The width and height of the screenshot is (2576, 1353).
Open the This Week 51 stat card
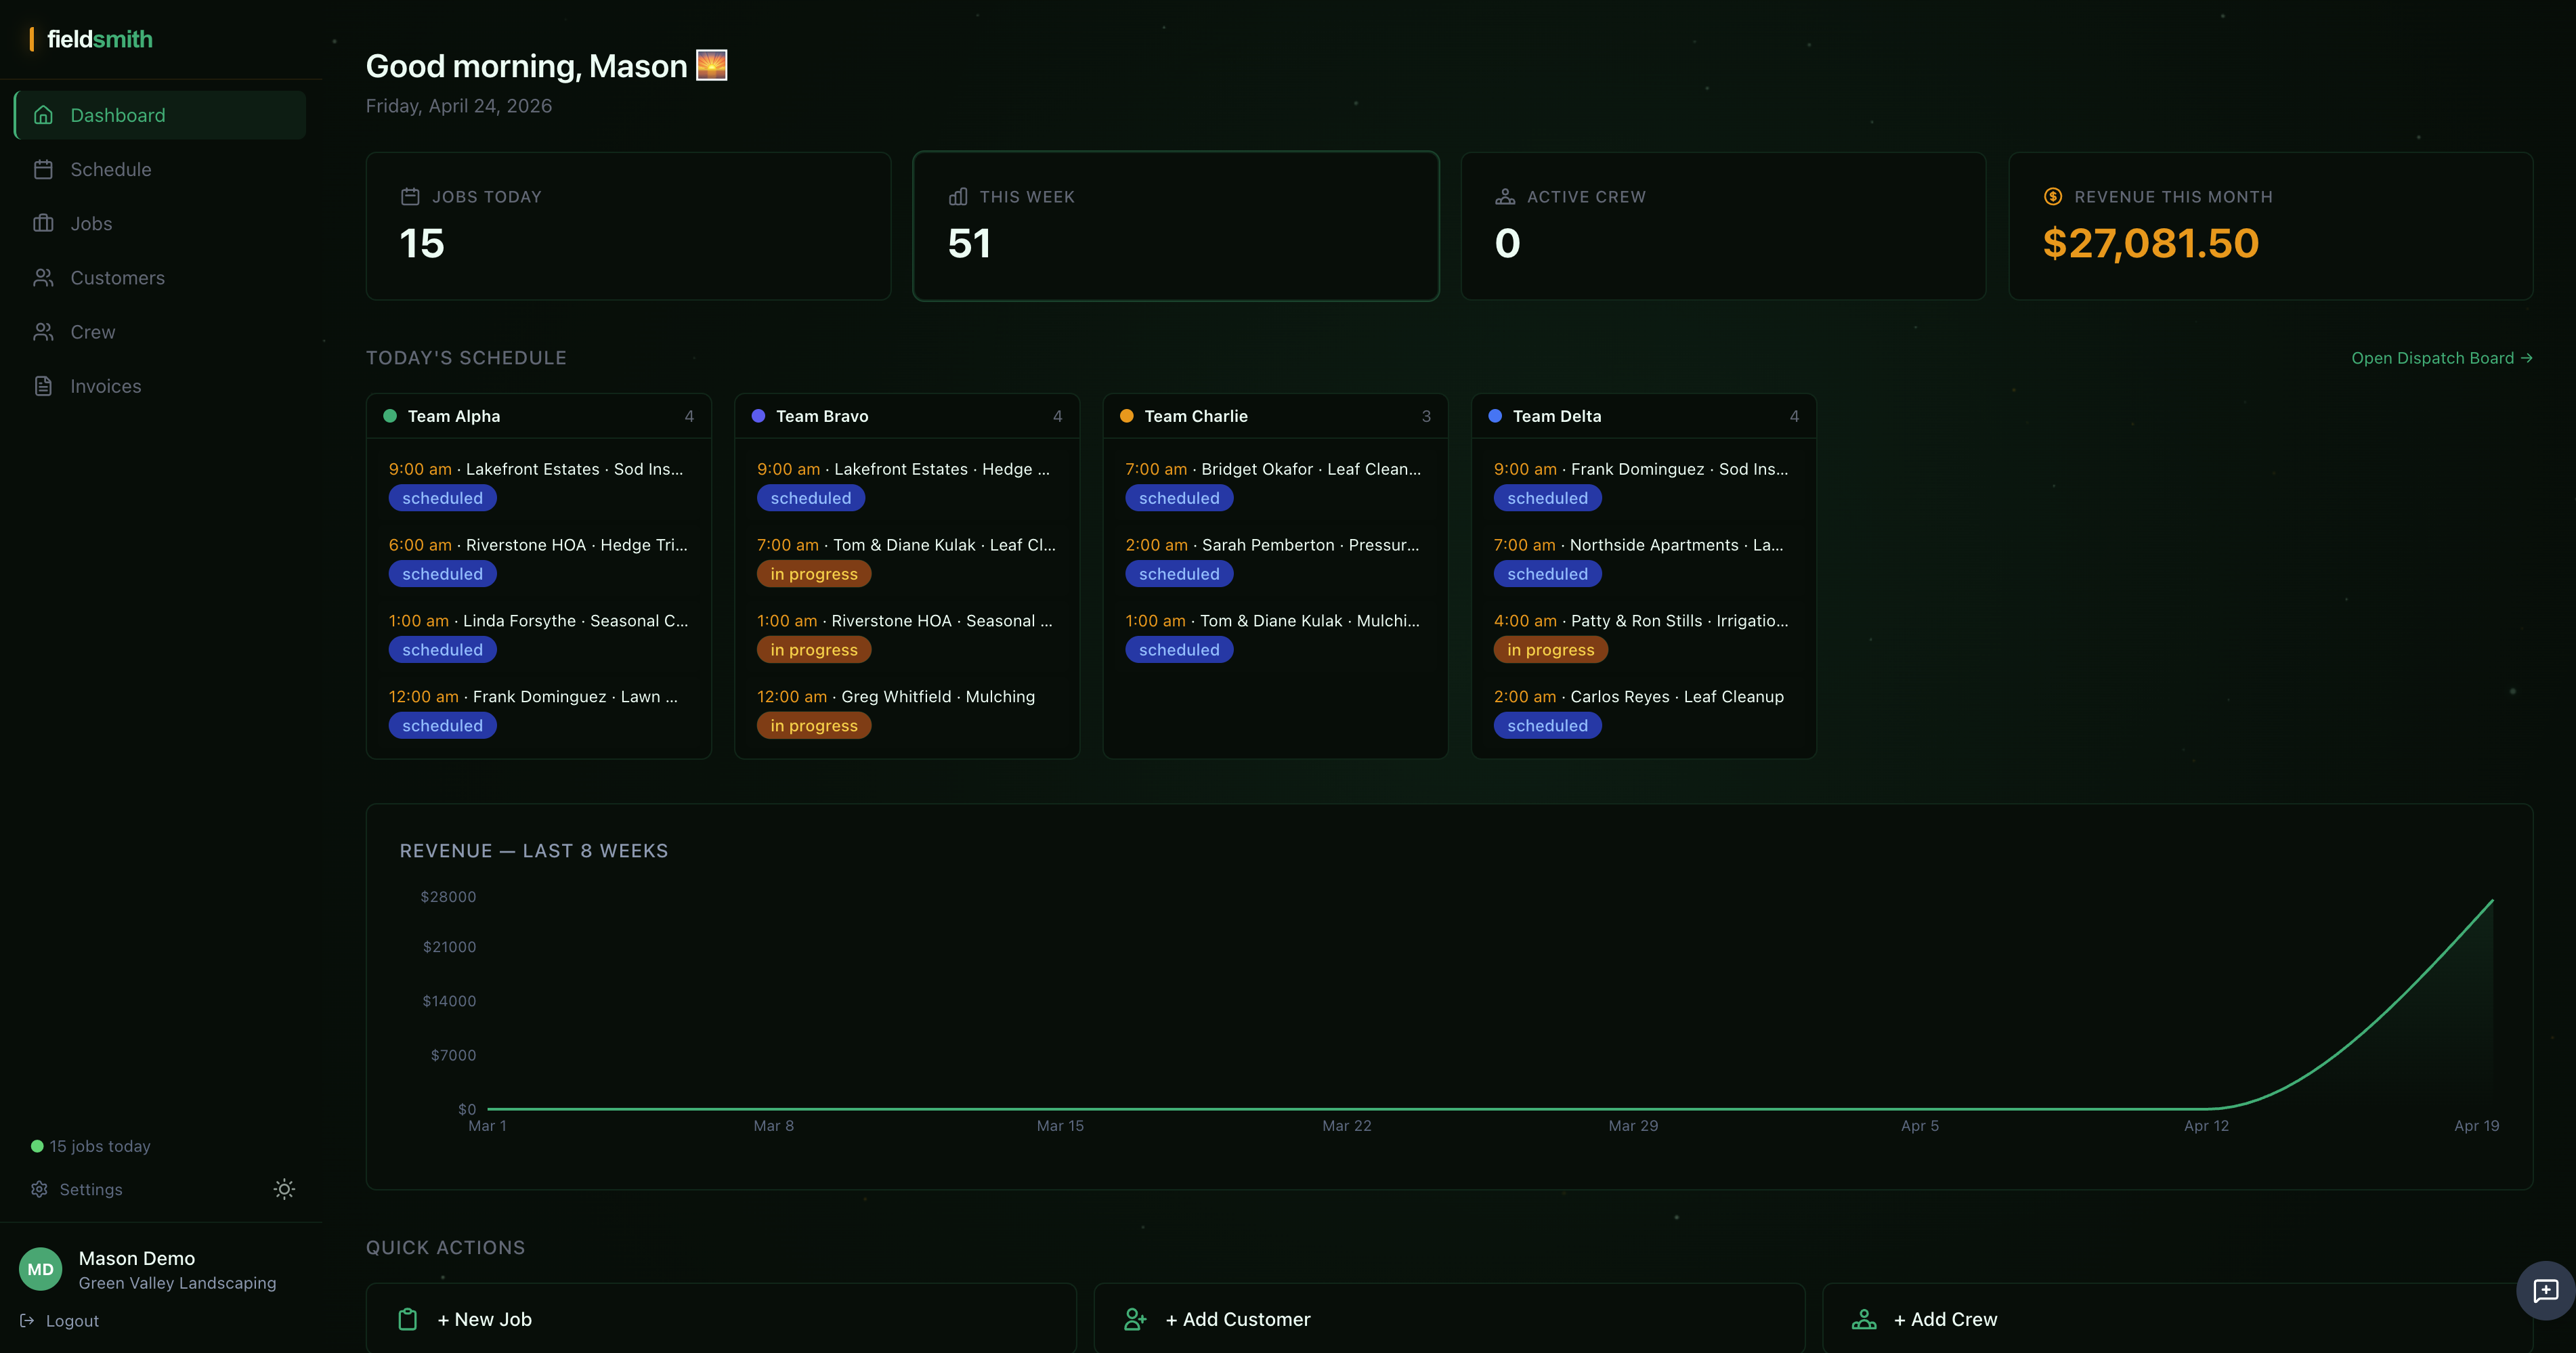[1176, 226]
